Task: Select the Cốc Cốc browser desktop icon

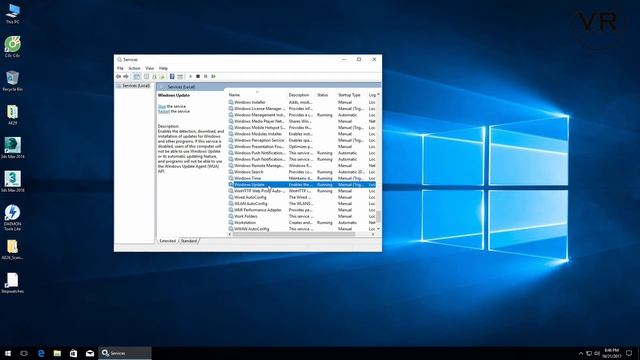Action: tap(12, 47)
